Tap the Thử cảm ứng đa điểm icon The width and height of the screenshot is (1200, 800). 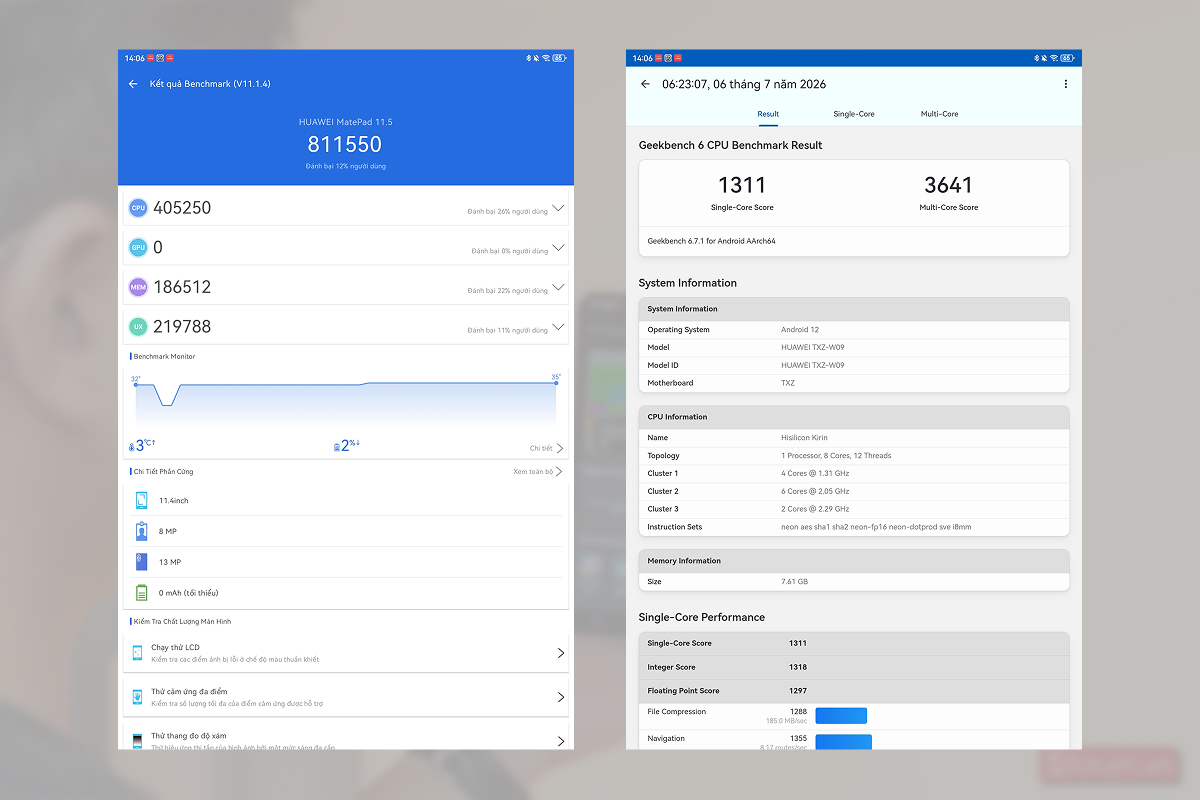click(x=137, y=697)
